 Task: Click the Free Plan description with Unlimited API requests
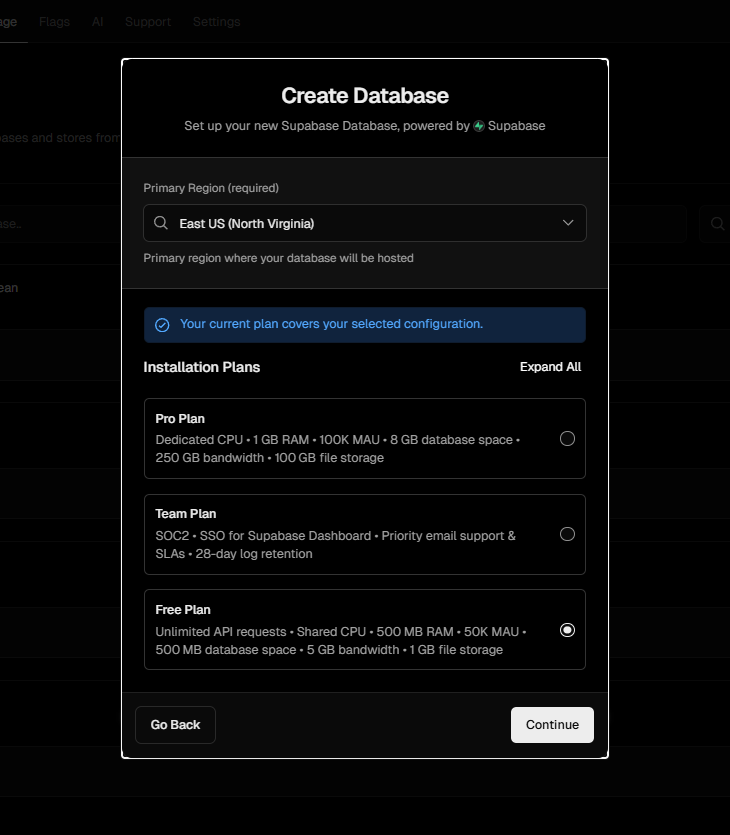tap(341, 641)
